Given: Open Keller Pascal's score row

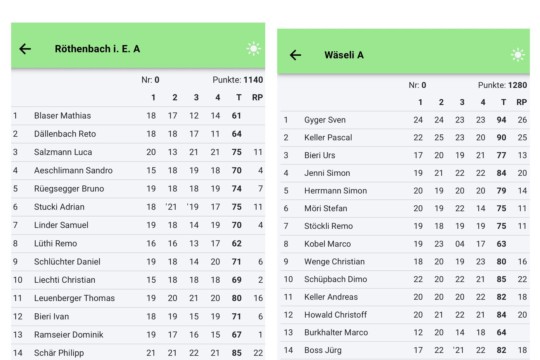Looking at the screenshot, I should (404, 138).
